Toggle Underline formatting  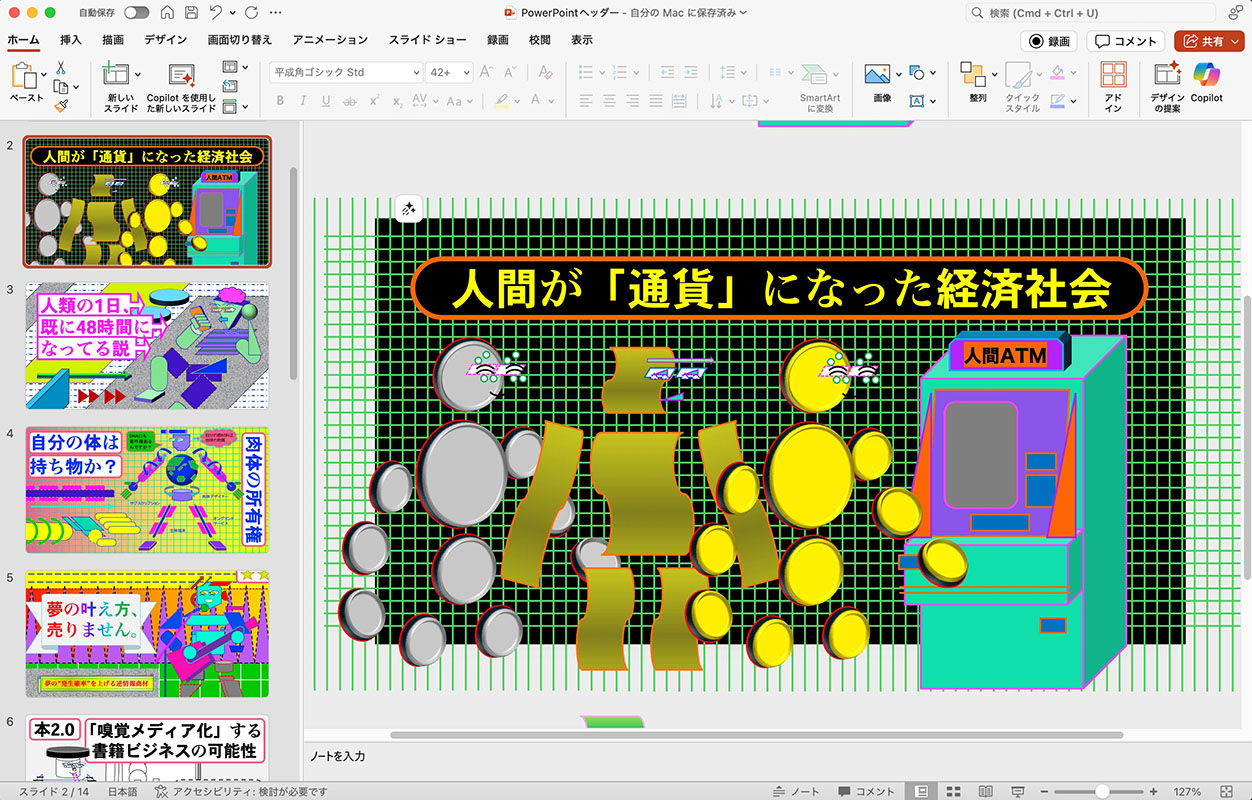(326, 101)
